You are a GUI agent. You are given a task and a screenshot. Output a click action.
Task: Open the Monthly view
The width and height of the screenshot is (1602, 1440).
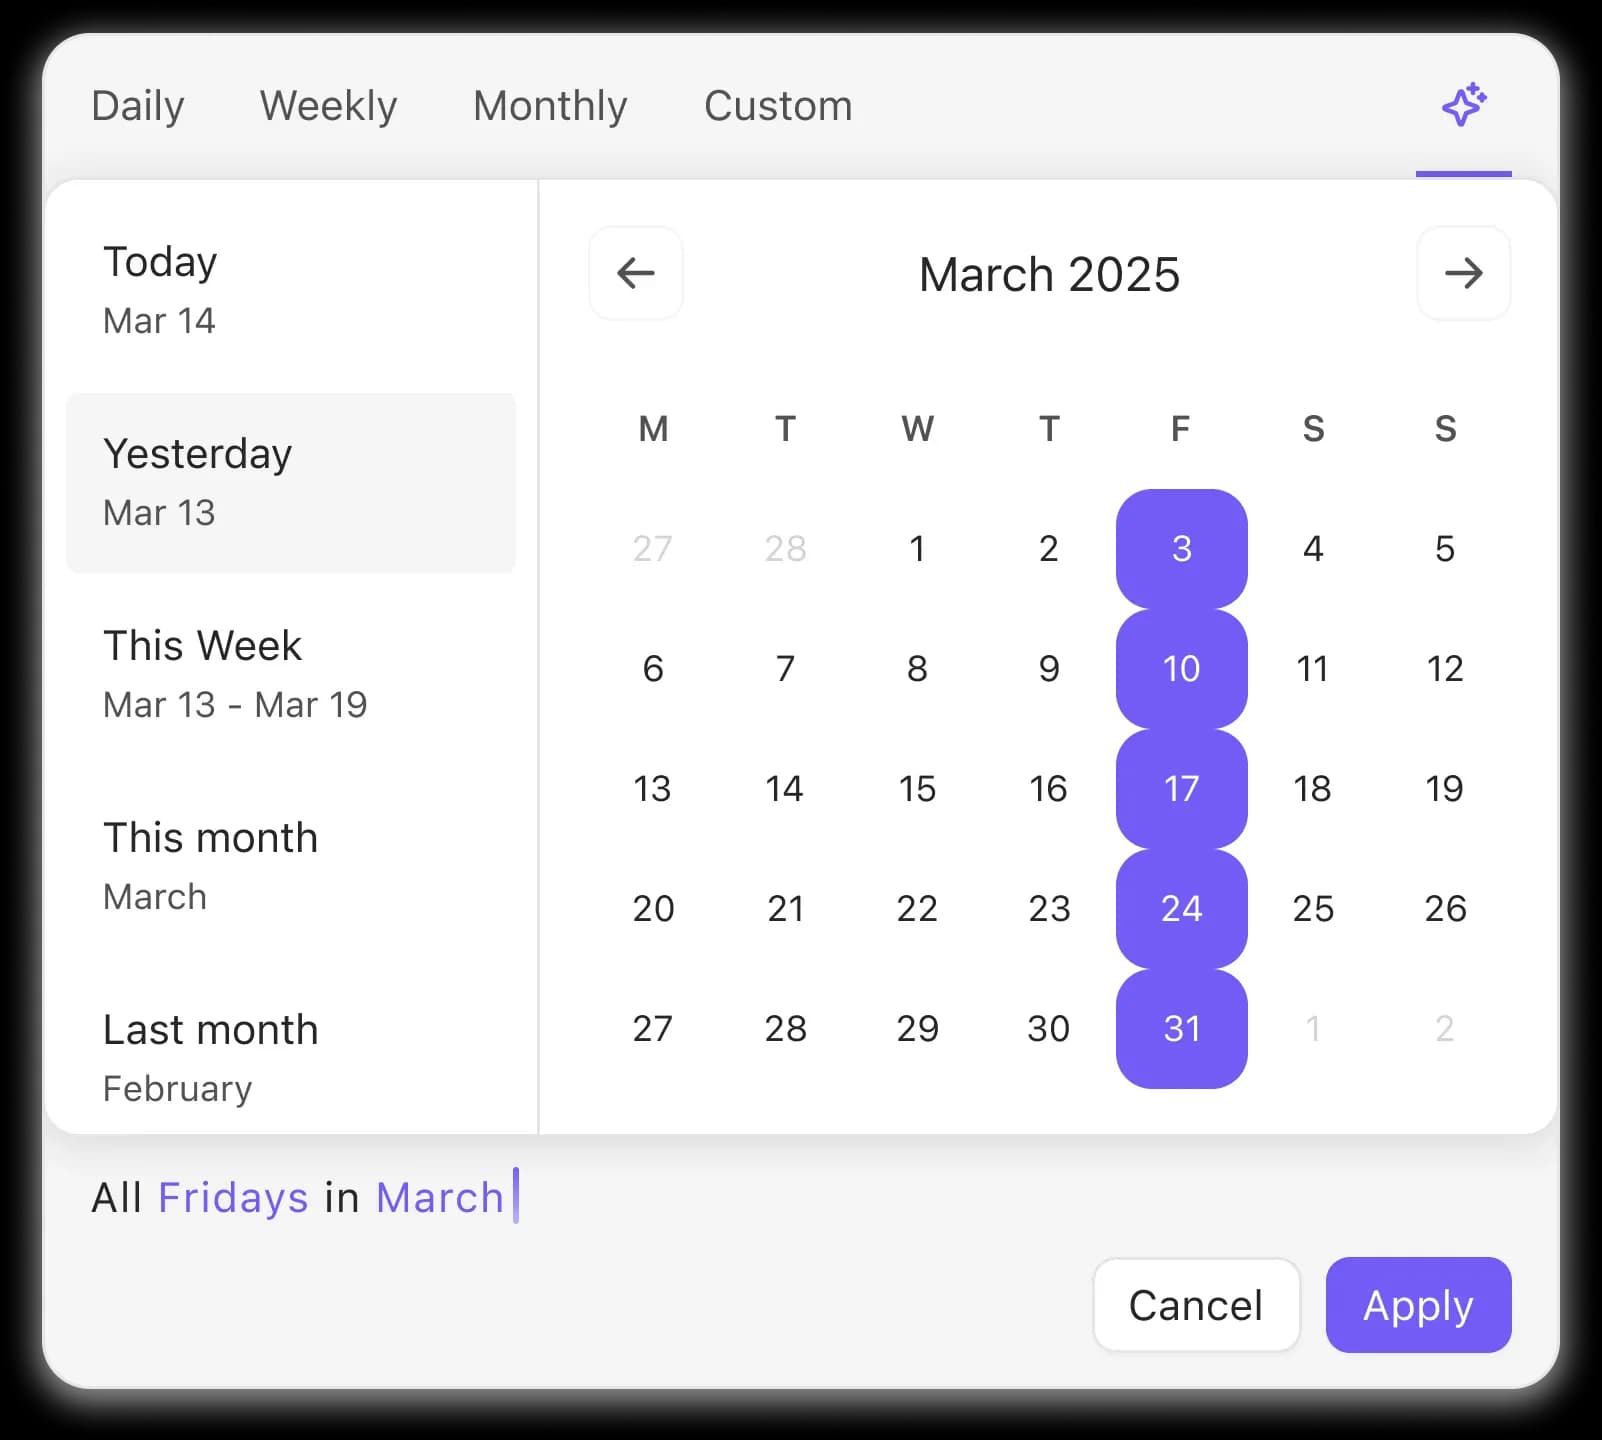point(550,105)
